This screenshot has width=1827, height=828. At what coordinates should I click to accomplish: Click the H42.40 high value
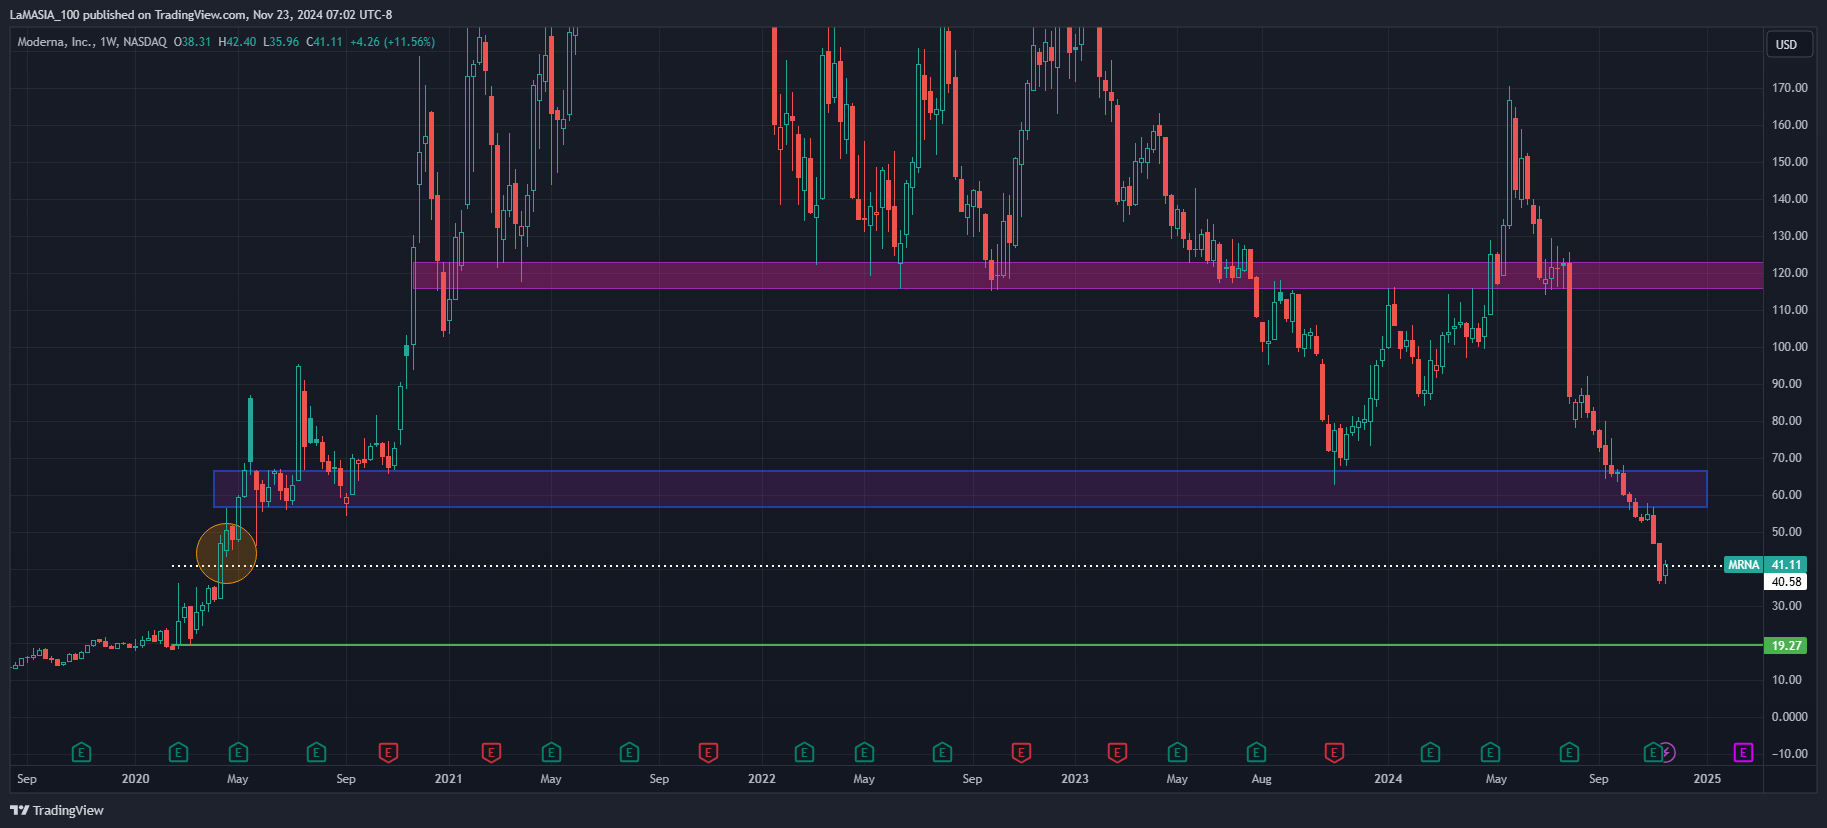point(237,42)
